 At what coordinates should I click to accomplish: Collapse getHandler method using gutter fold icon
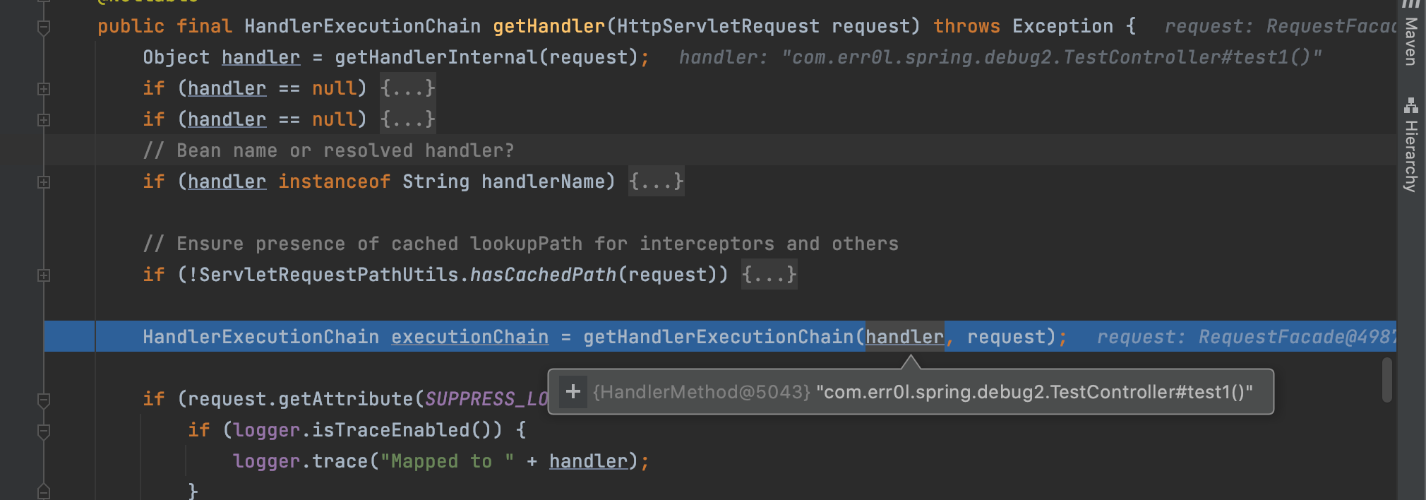point(43,27)
